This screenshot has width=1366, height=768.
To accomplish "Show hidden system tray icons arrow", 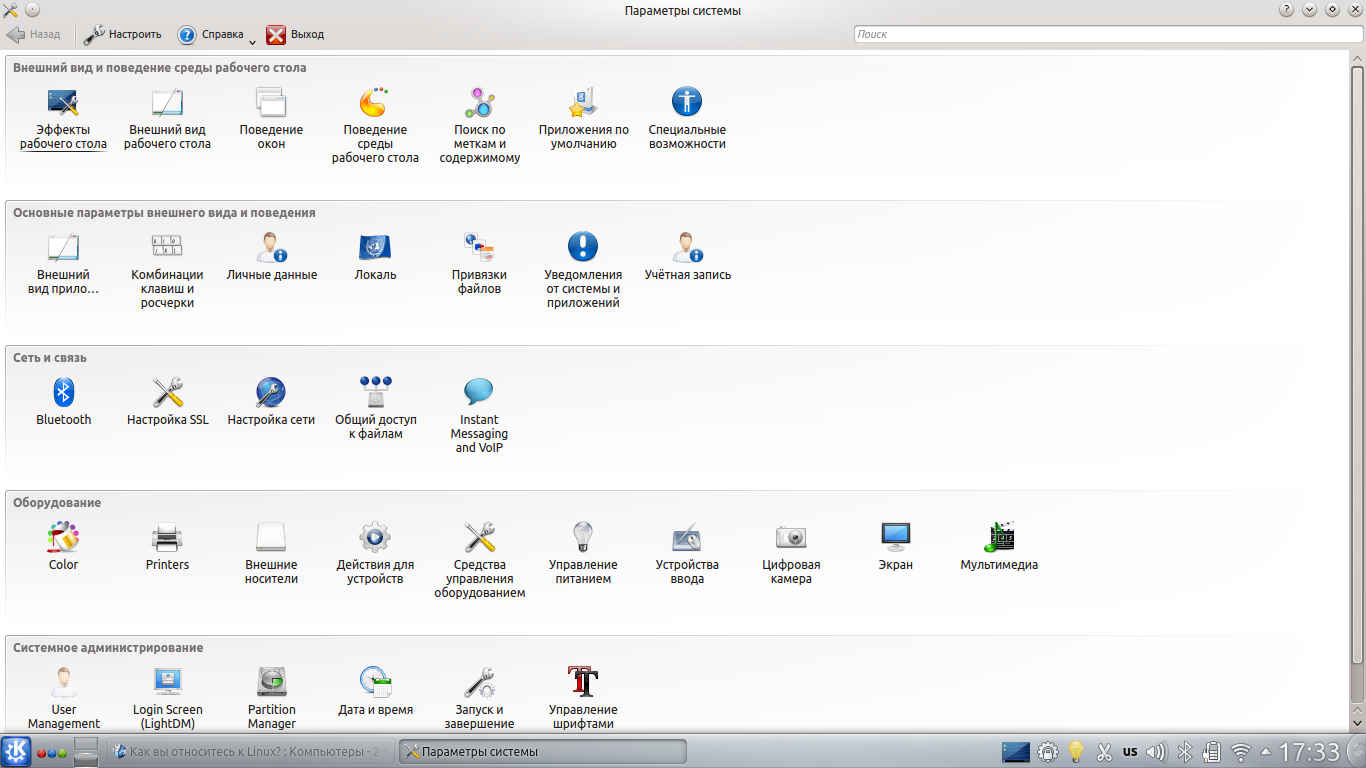I will pos(1266,751).
